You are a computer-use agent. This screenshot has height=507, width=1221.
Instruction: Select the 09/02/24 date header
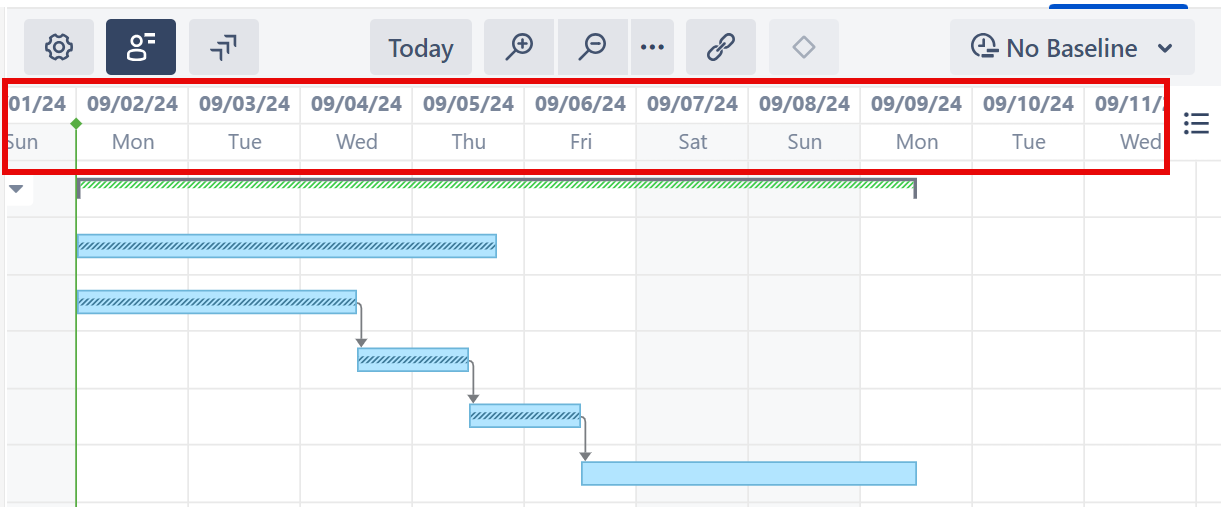click(132, 104)
